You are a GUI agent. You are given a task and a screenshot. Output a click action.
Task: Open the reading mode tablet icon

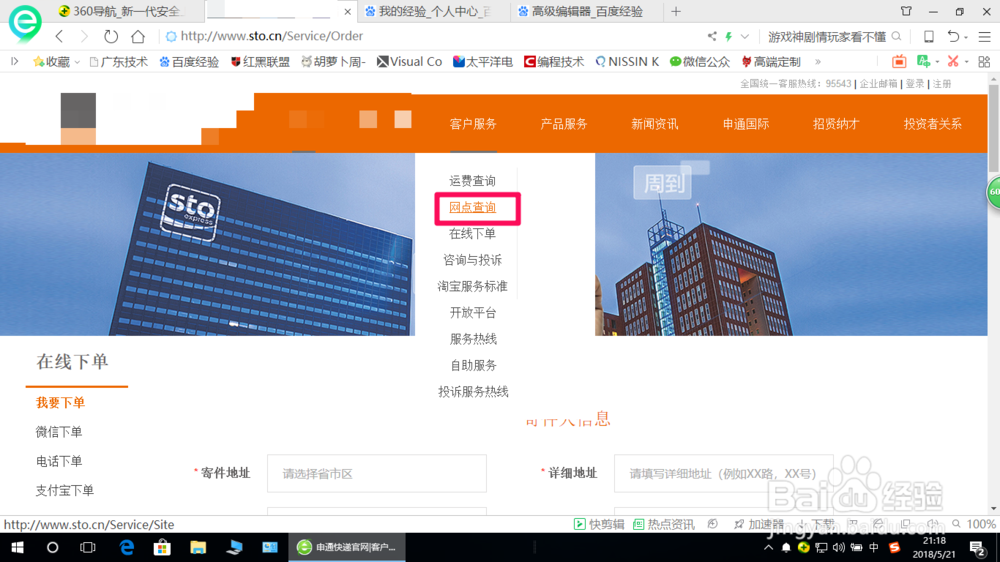click(x=929, y=36)
